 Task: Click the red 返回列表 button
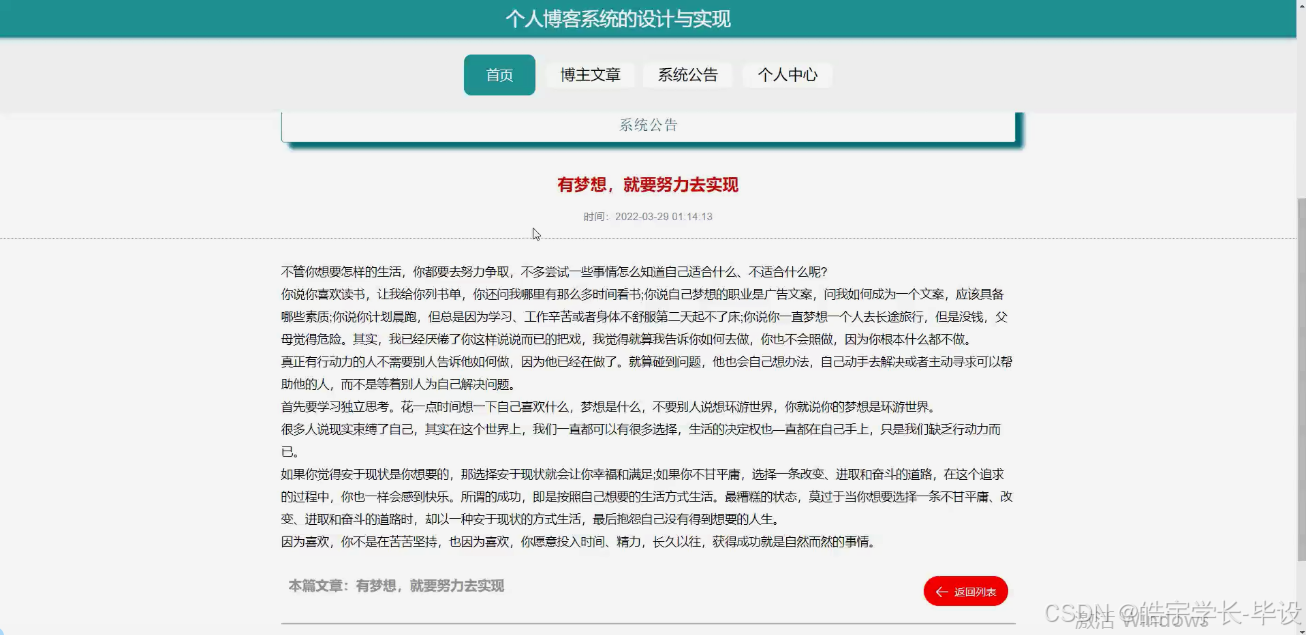click(x=966, y=591)
